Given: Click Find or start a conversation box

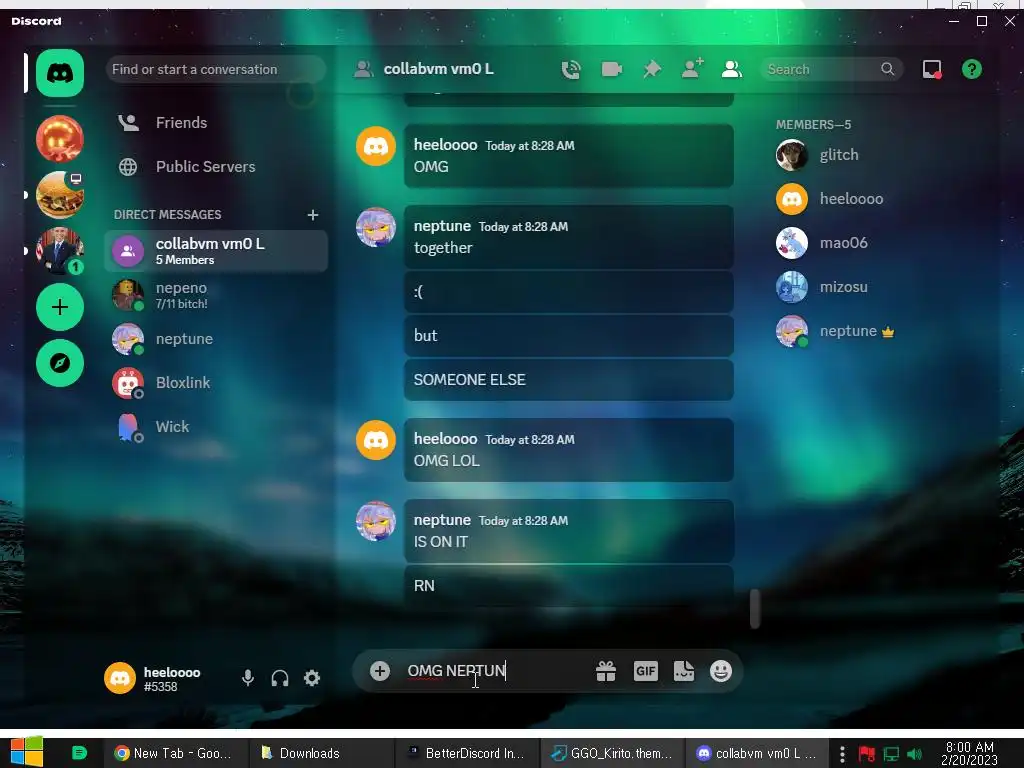Looking at the screenshot, I should click(x=216, y=69).
